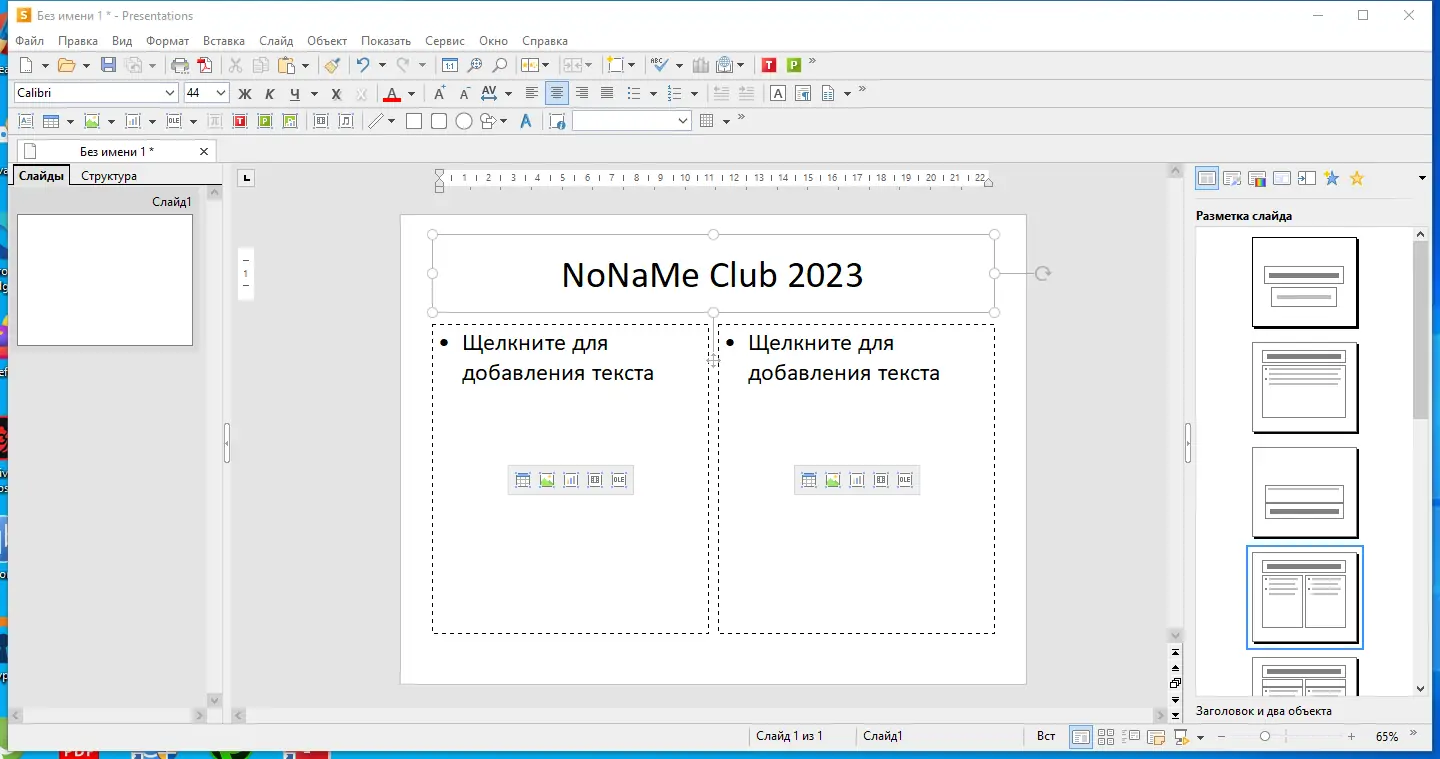This screenshot has height=759, width=1440.
Task: Draw an ellipse shape
Action: 464,121
